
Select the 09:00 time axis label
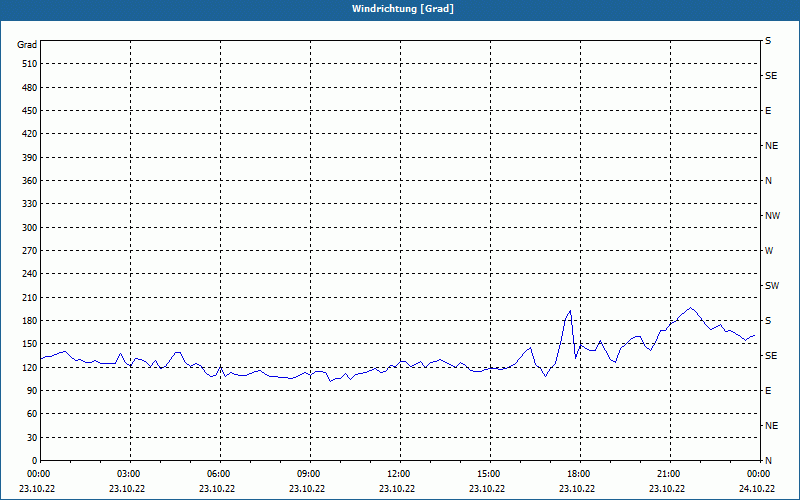(310, 474)
